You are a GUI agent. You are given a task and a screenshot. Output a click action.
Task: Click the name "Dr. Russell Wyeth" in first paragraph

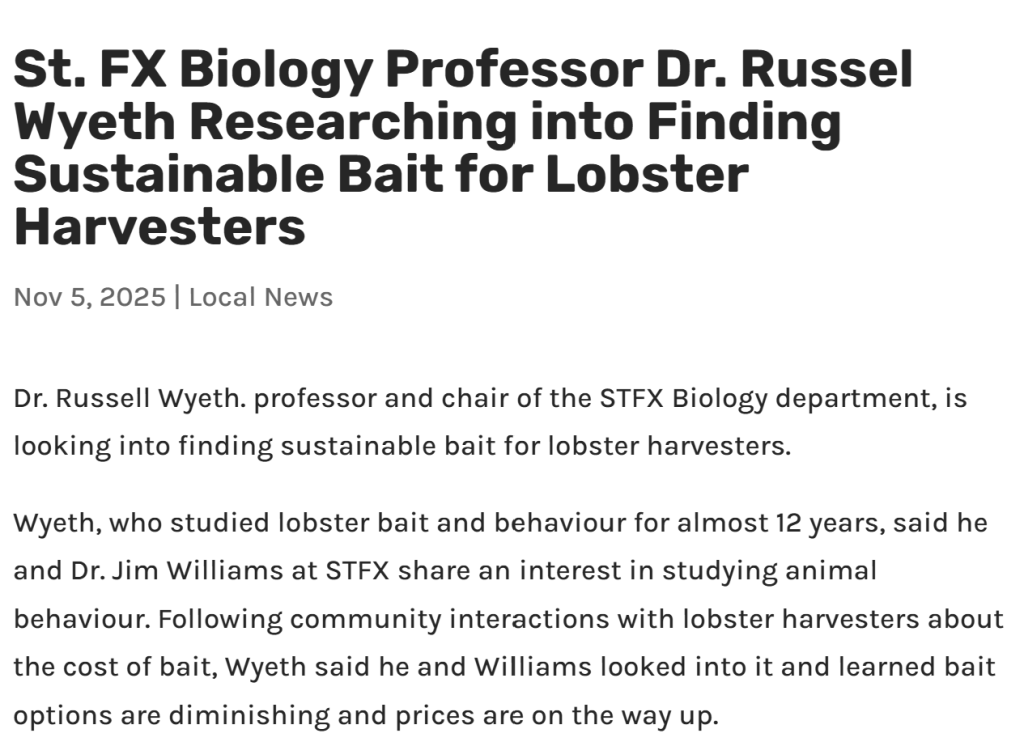click(x=129, y=398)
